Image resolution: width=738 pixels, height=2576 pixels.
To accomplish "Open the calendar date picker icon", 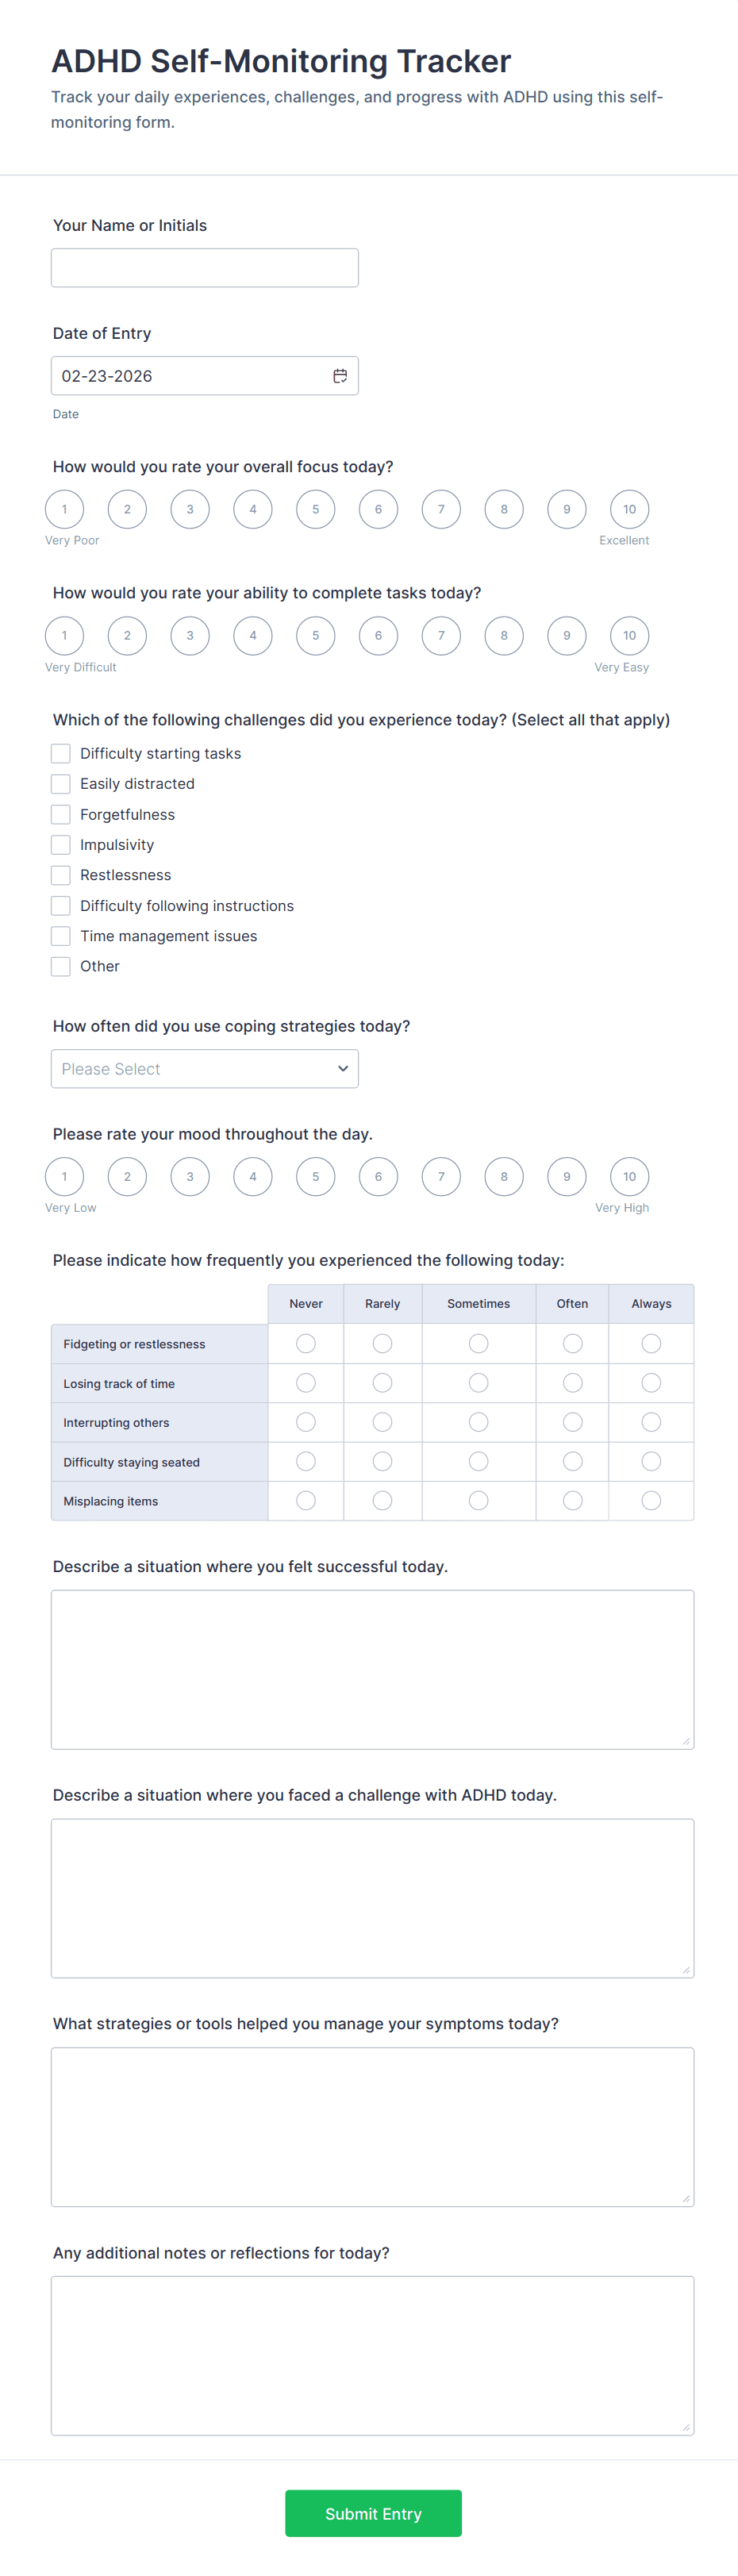I will pyautogui.click(x=340, y=376).
